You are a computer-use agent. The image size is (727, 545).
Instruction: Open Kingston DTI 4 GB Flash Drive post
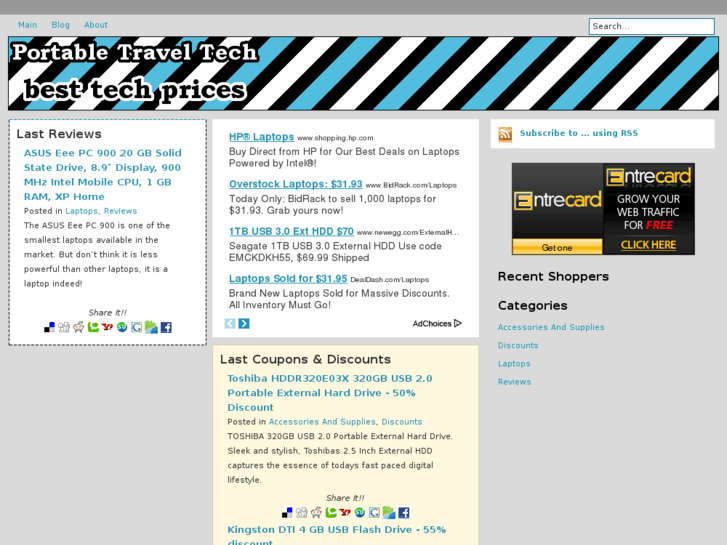click(x=337, y=535)
